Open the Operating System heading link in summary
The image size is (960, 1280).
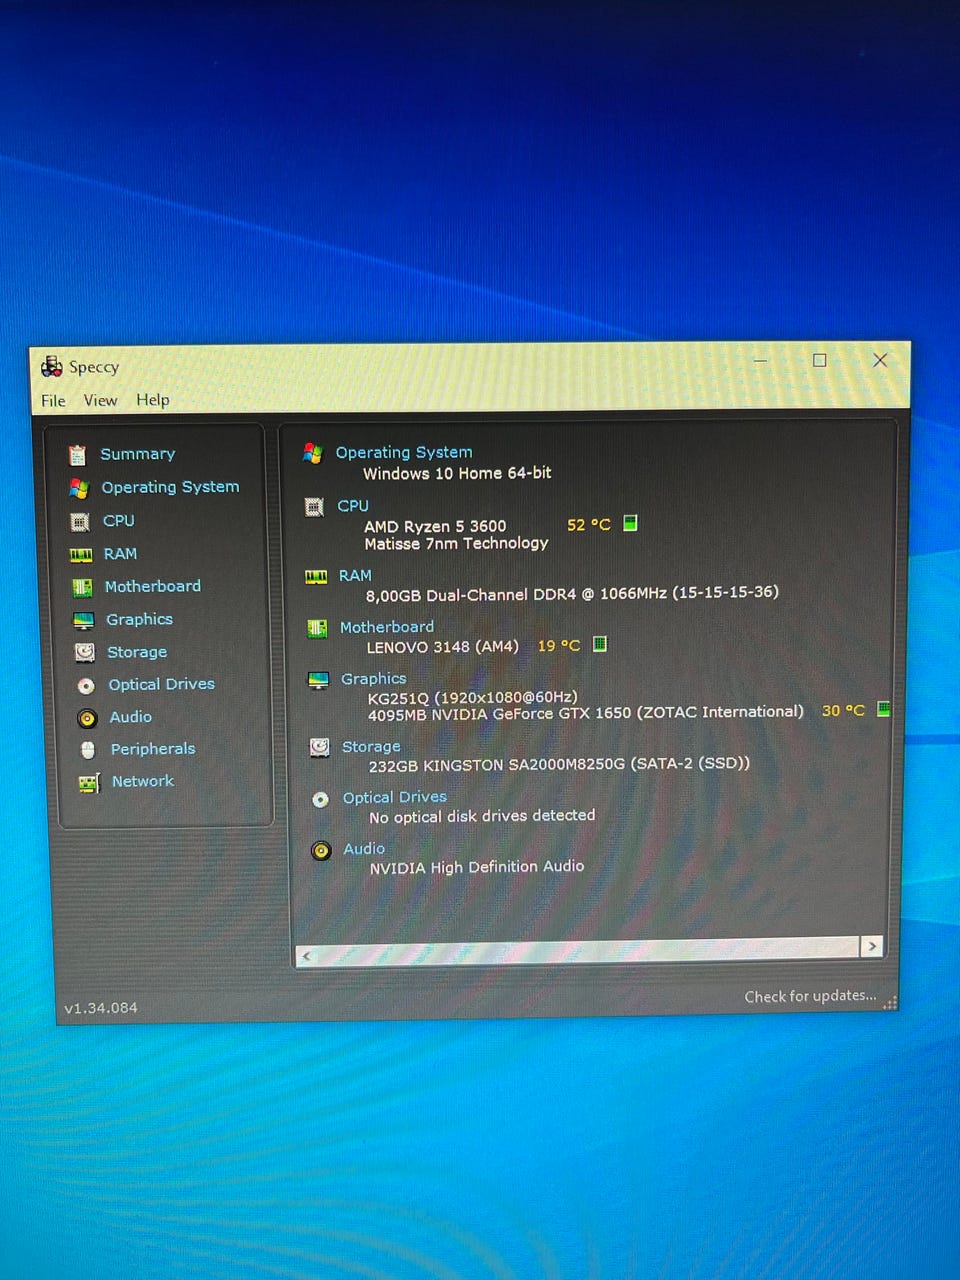tap(404, 452)
